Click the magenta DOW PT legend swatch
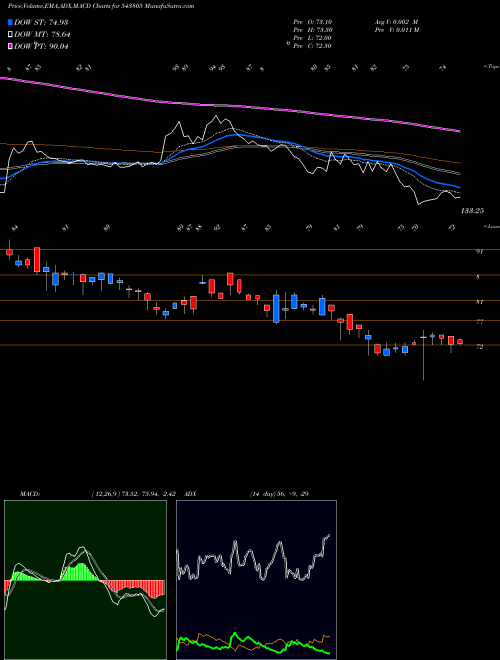 pyautogui.click(x=10, y=46)
